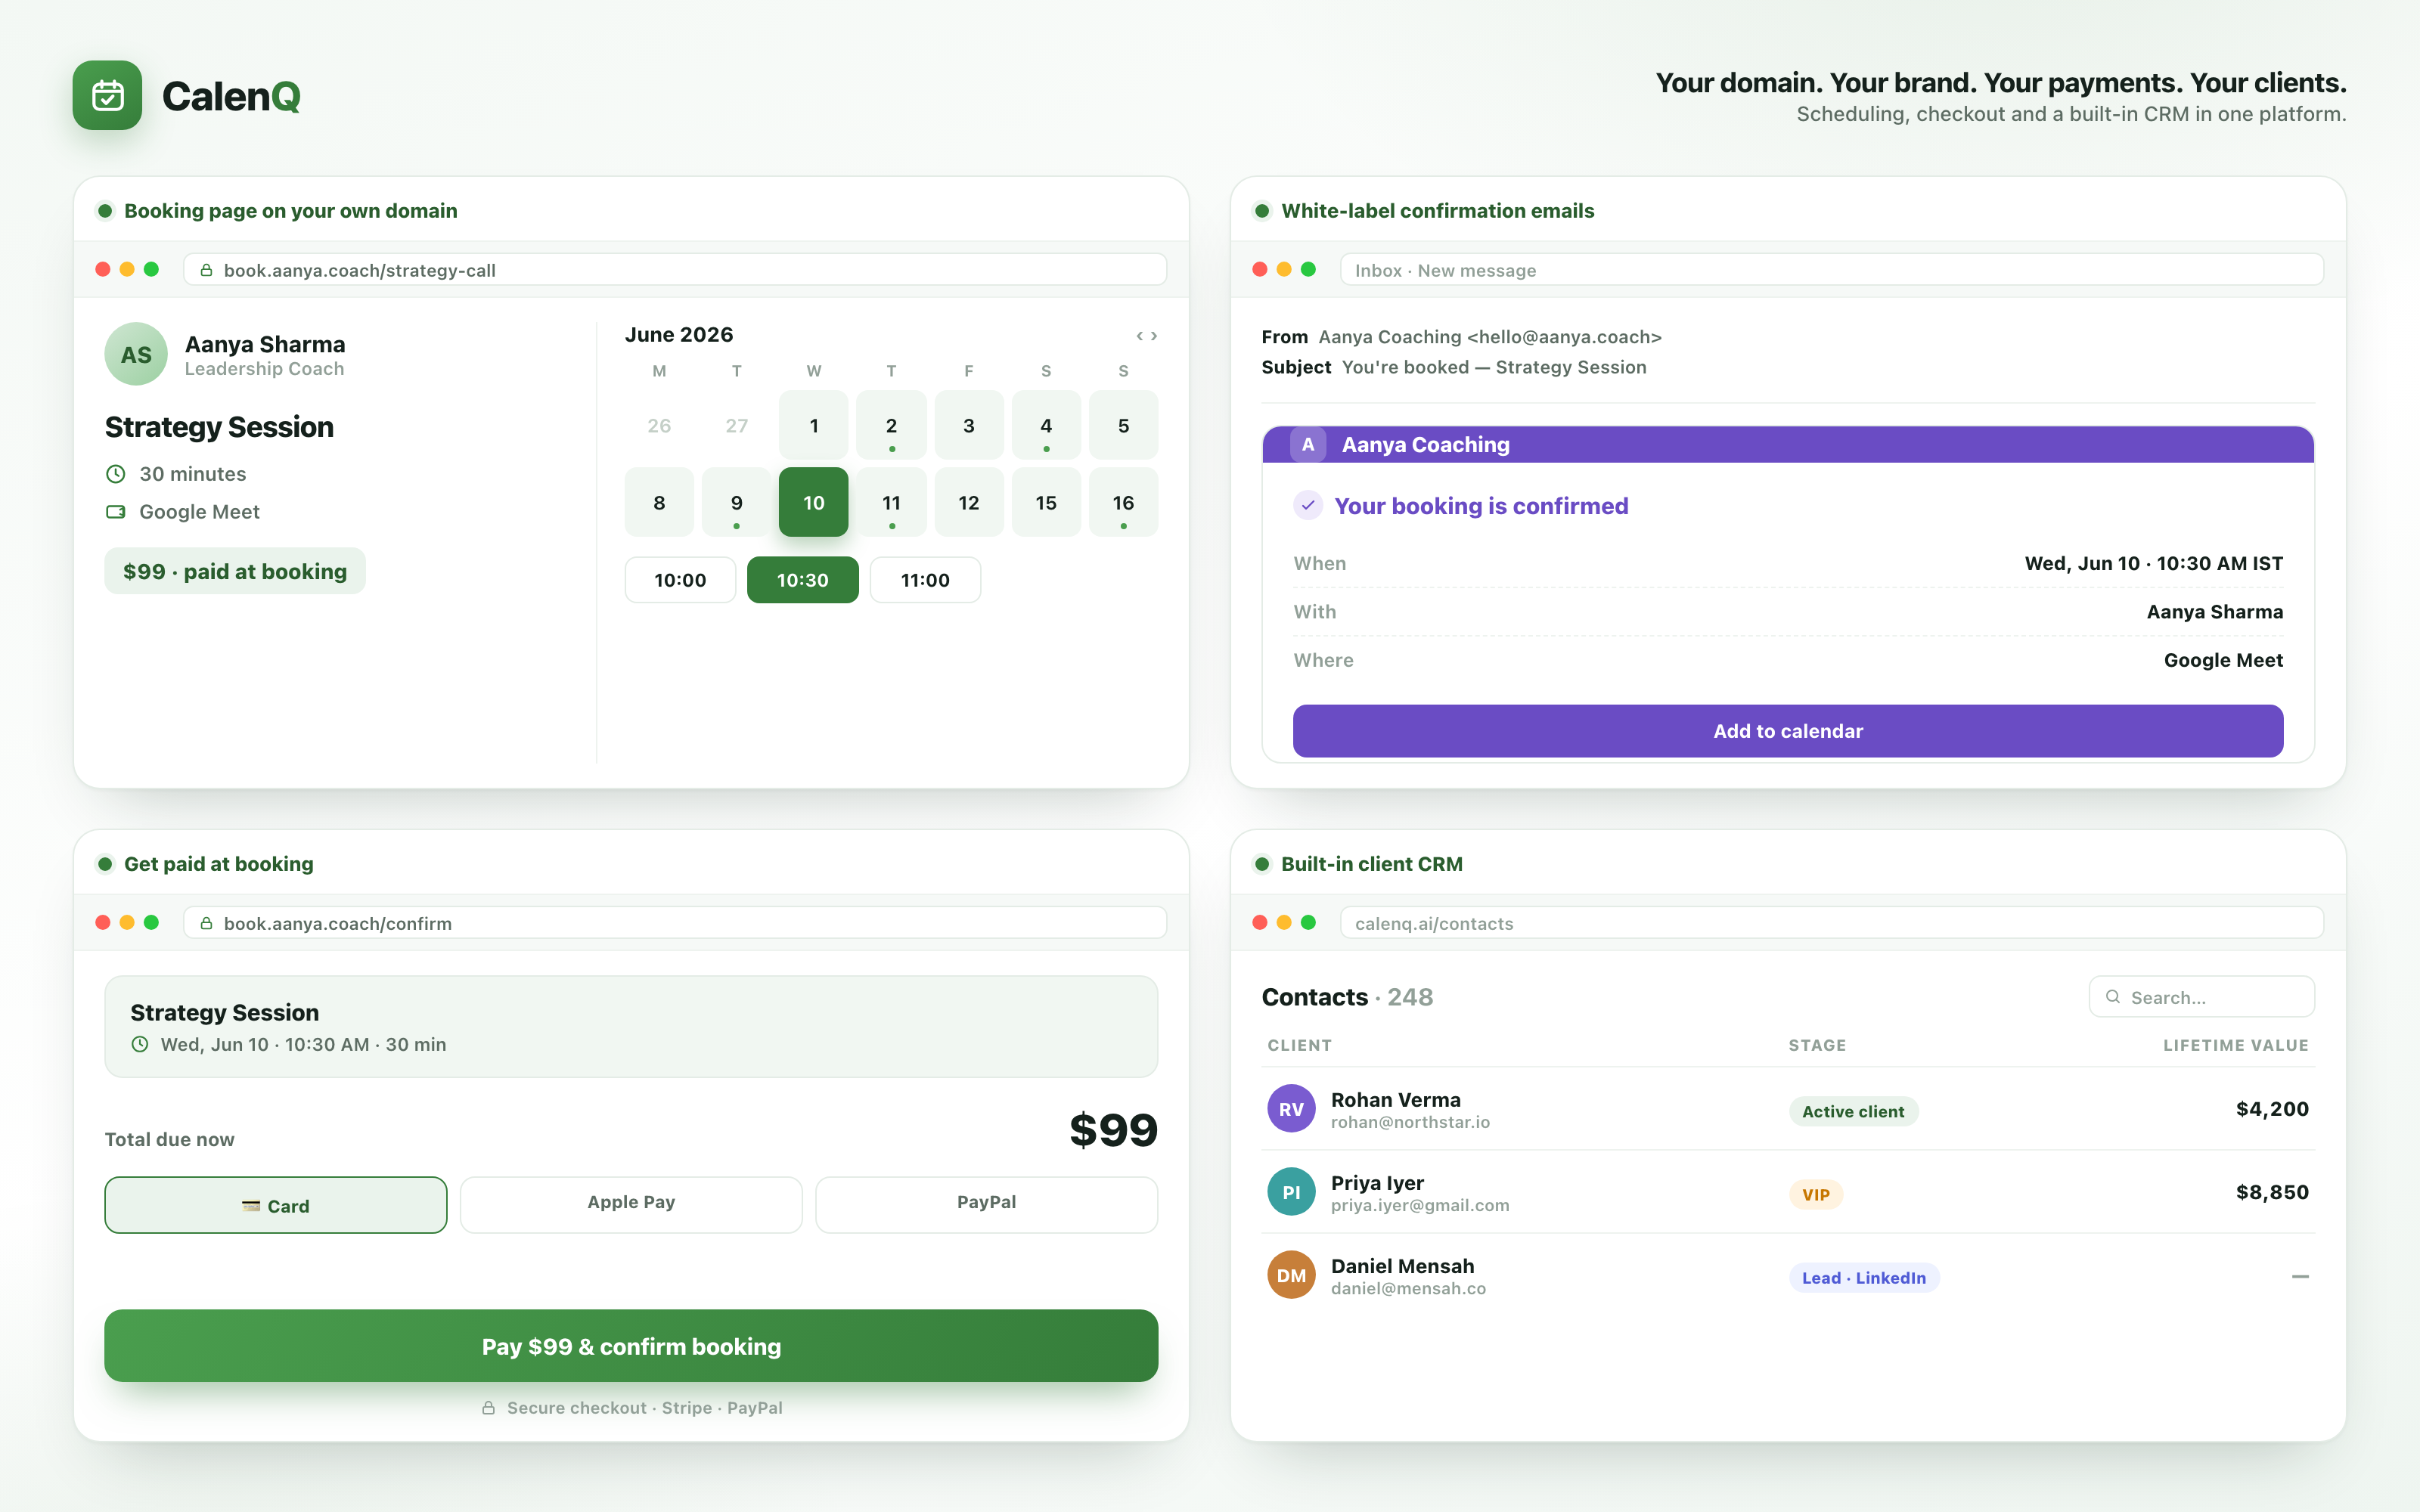Open the Daniel Mensah contact name

point(1402,1265)
